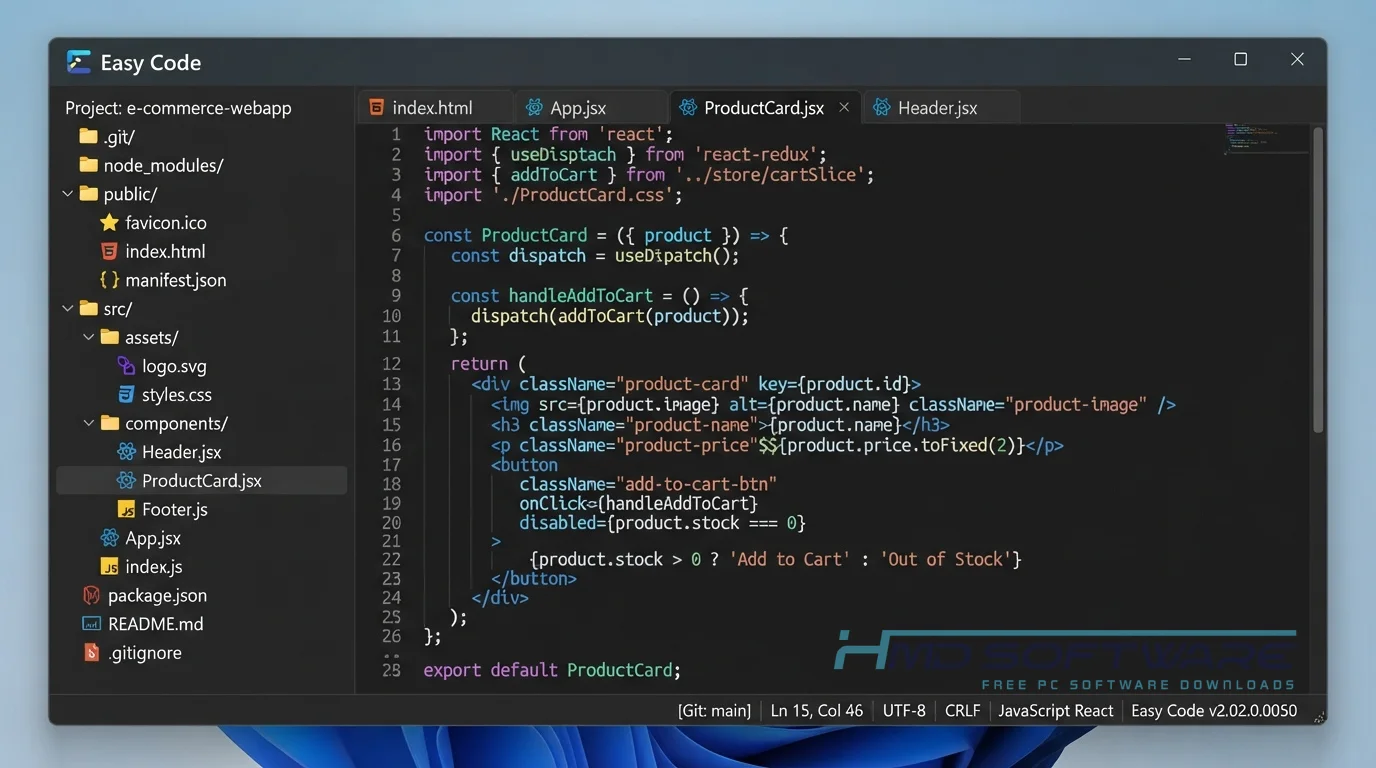
Task: Click the Git: main branch indicator
Action: point(714,711)
